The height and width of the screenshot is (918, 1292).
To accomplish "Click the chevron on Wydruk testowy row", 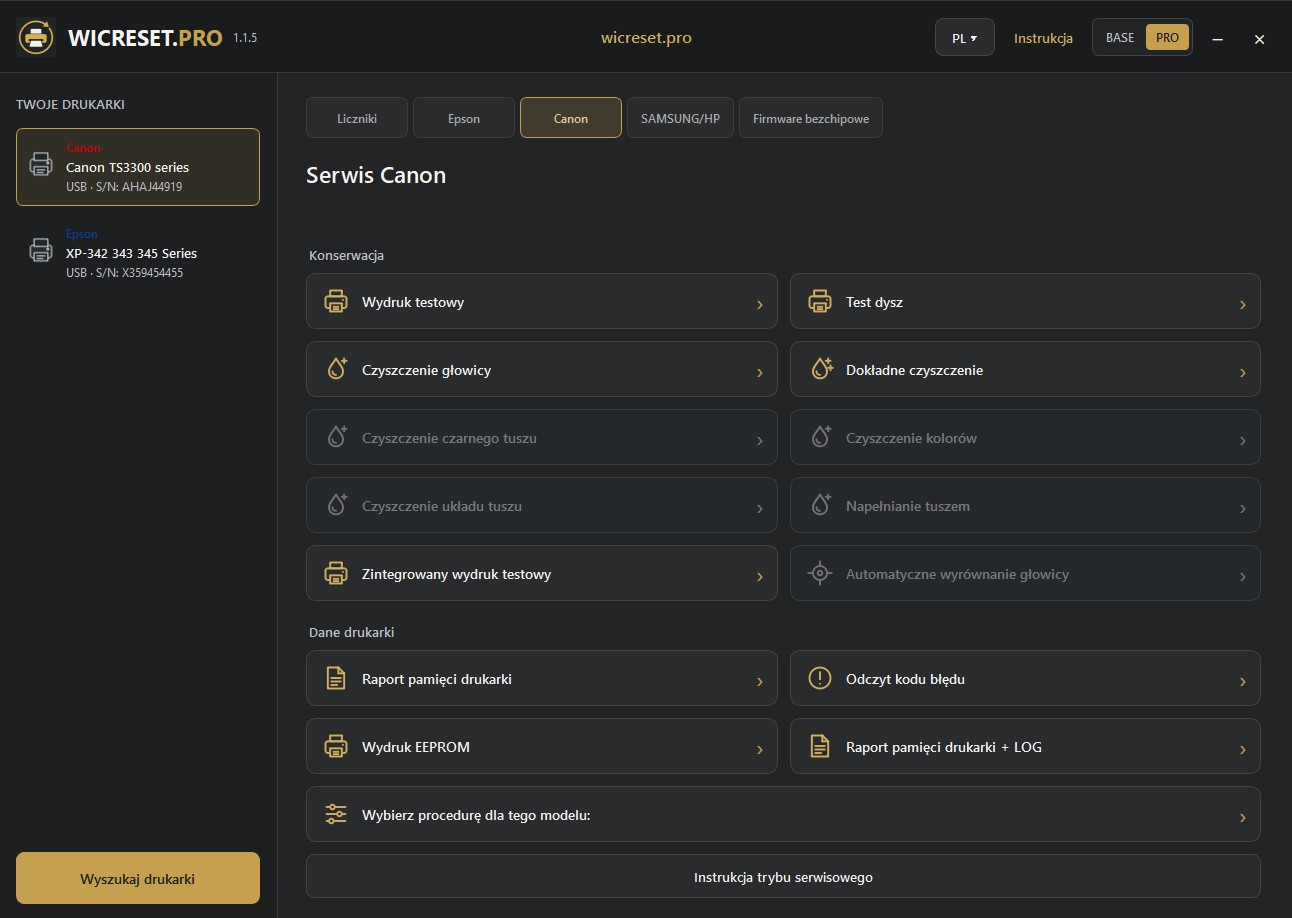I will pos(760,304).
